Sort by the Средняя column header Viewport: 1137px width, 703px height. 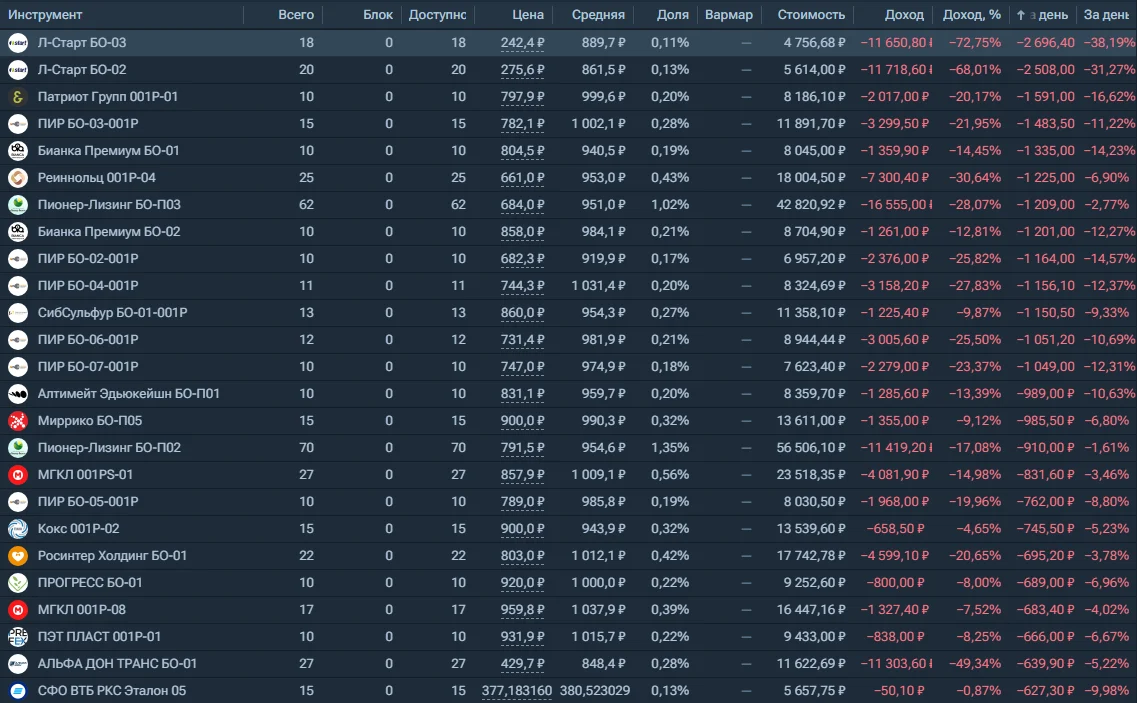point(598,15)
